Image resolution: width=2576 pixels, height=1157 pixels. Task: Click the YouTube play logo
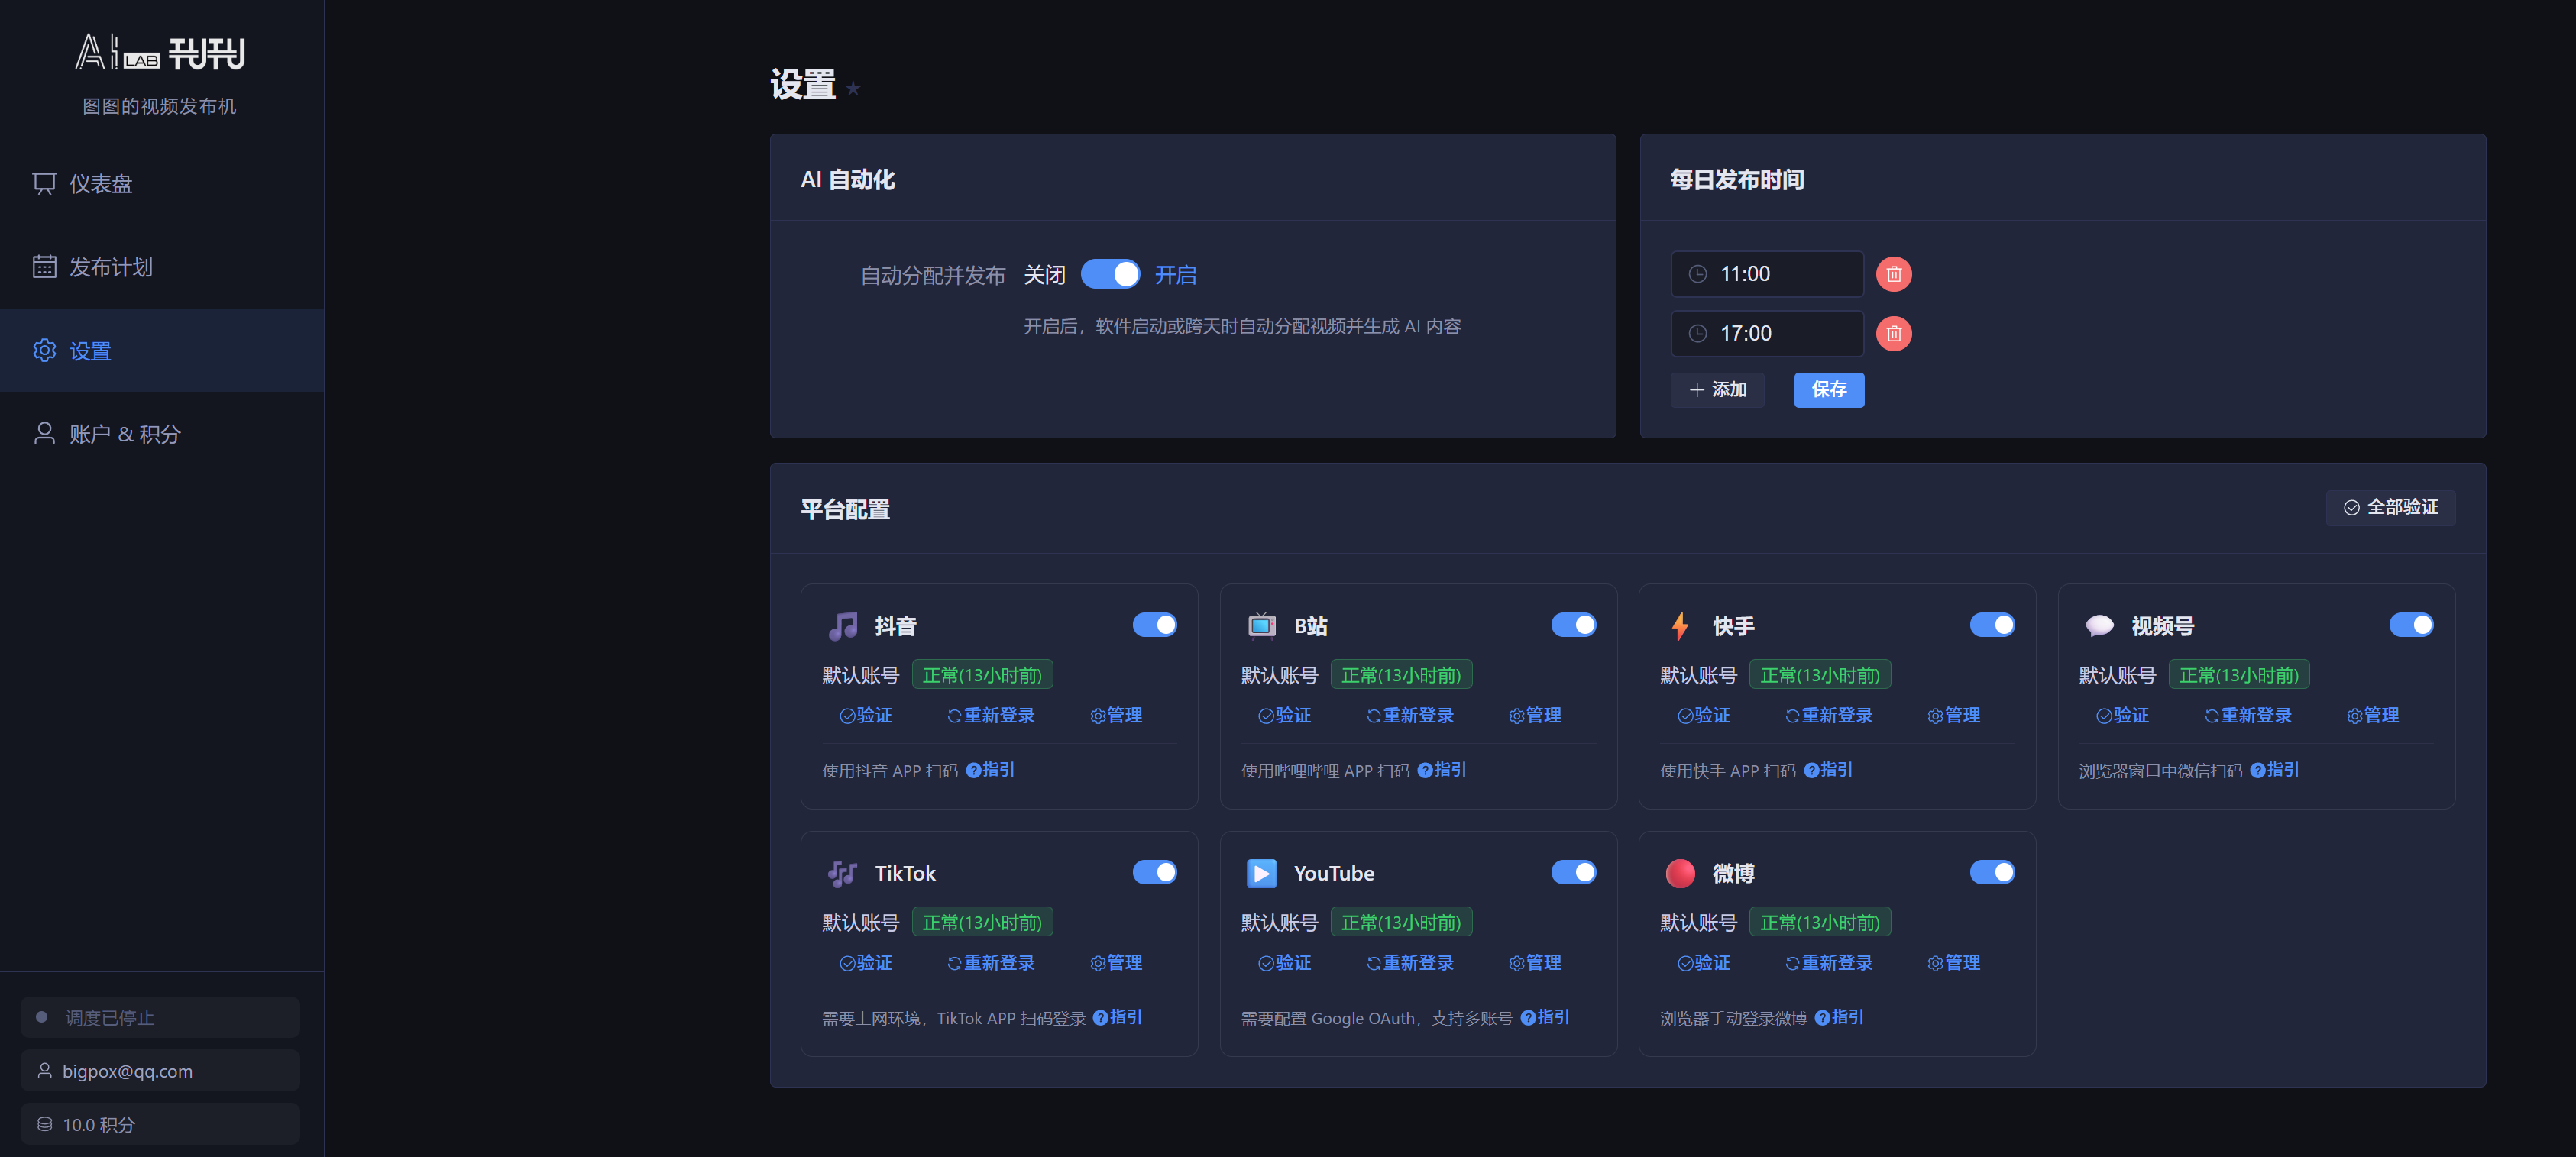coord(1261,871)
